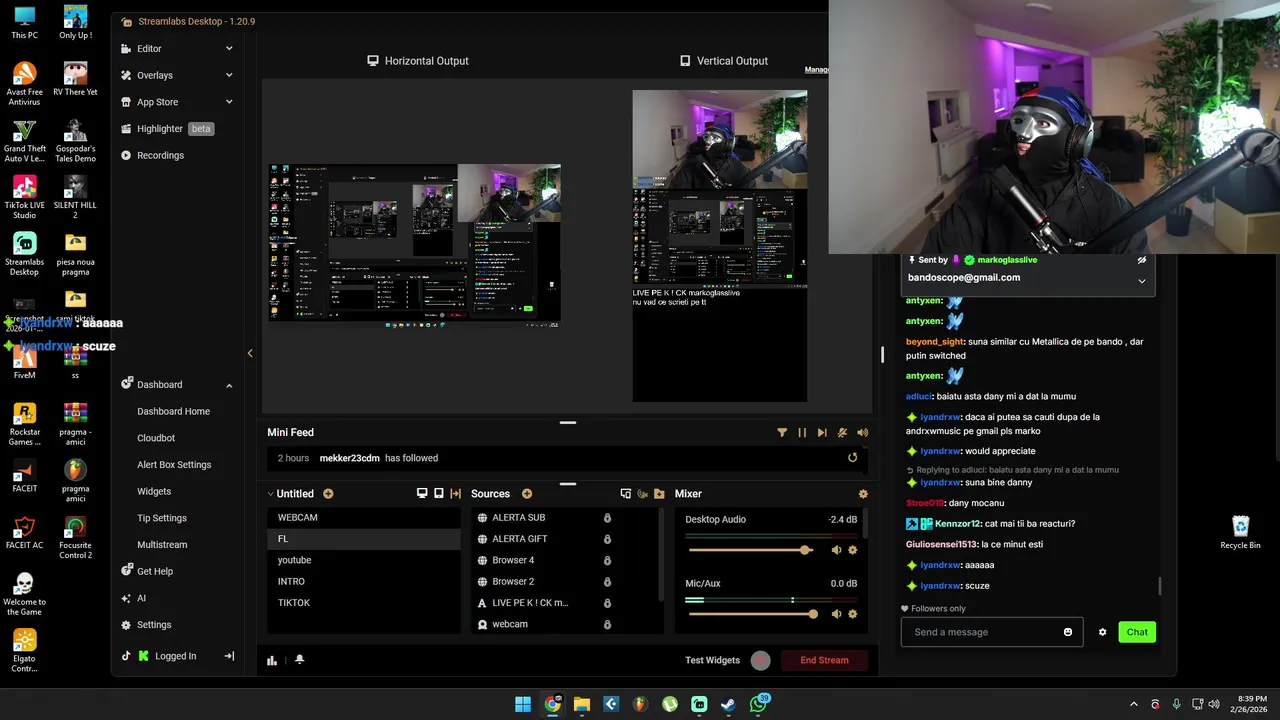Open Mixer settings gear icon
Screen dimensions: 1280x720
tap(863, 494)
